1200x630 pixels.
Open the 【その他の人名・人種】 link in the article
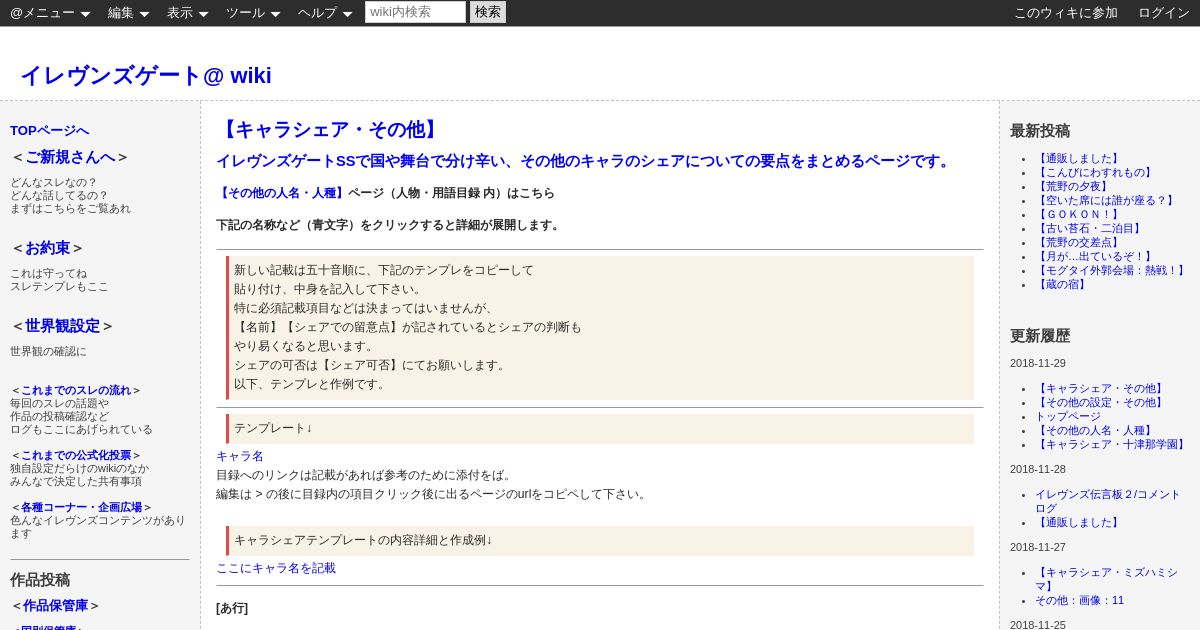282,193
